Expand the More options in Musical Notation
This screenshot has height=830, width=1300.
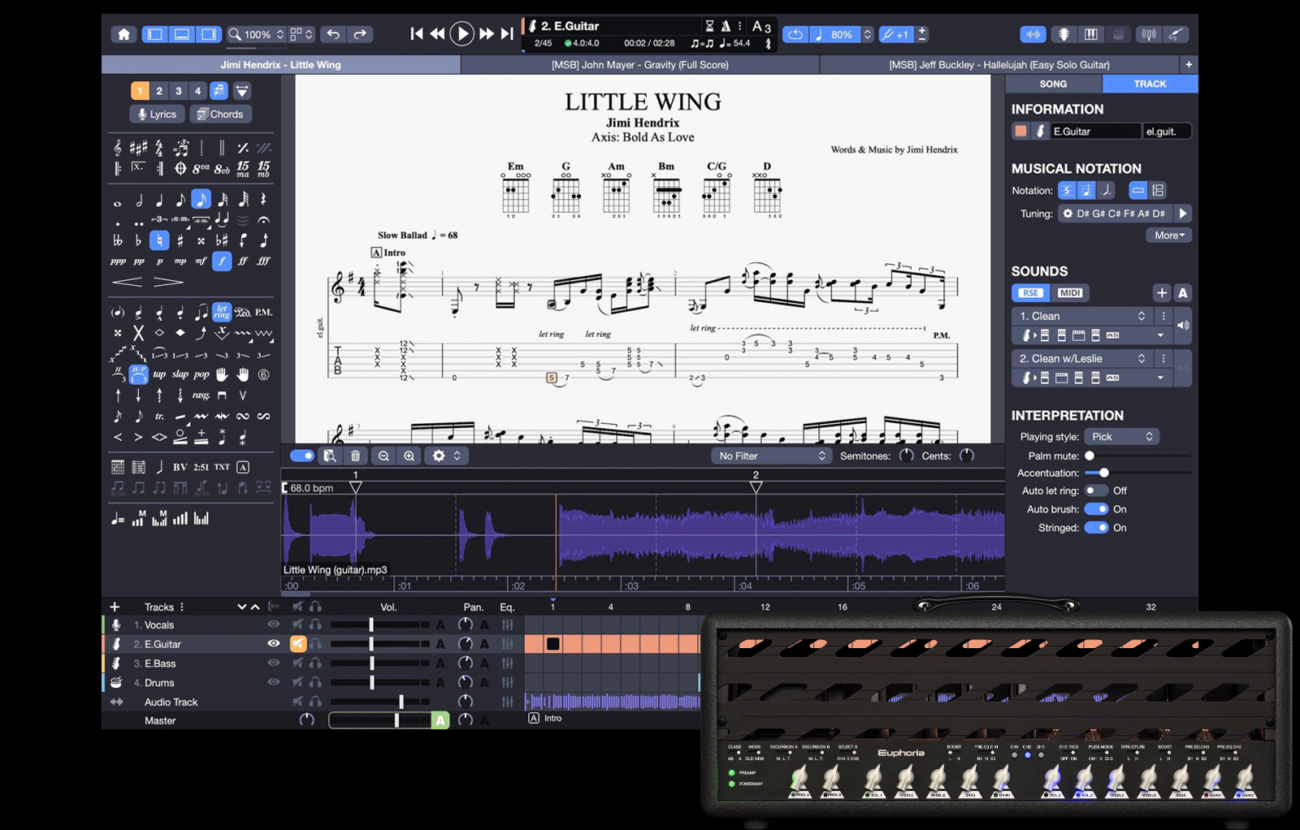[1168, 236]
